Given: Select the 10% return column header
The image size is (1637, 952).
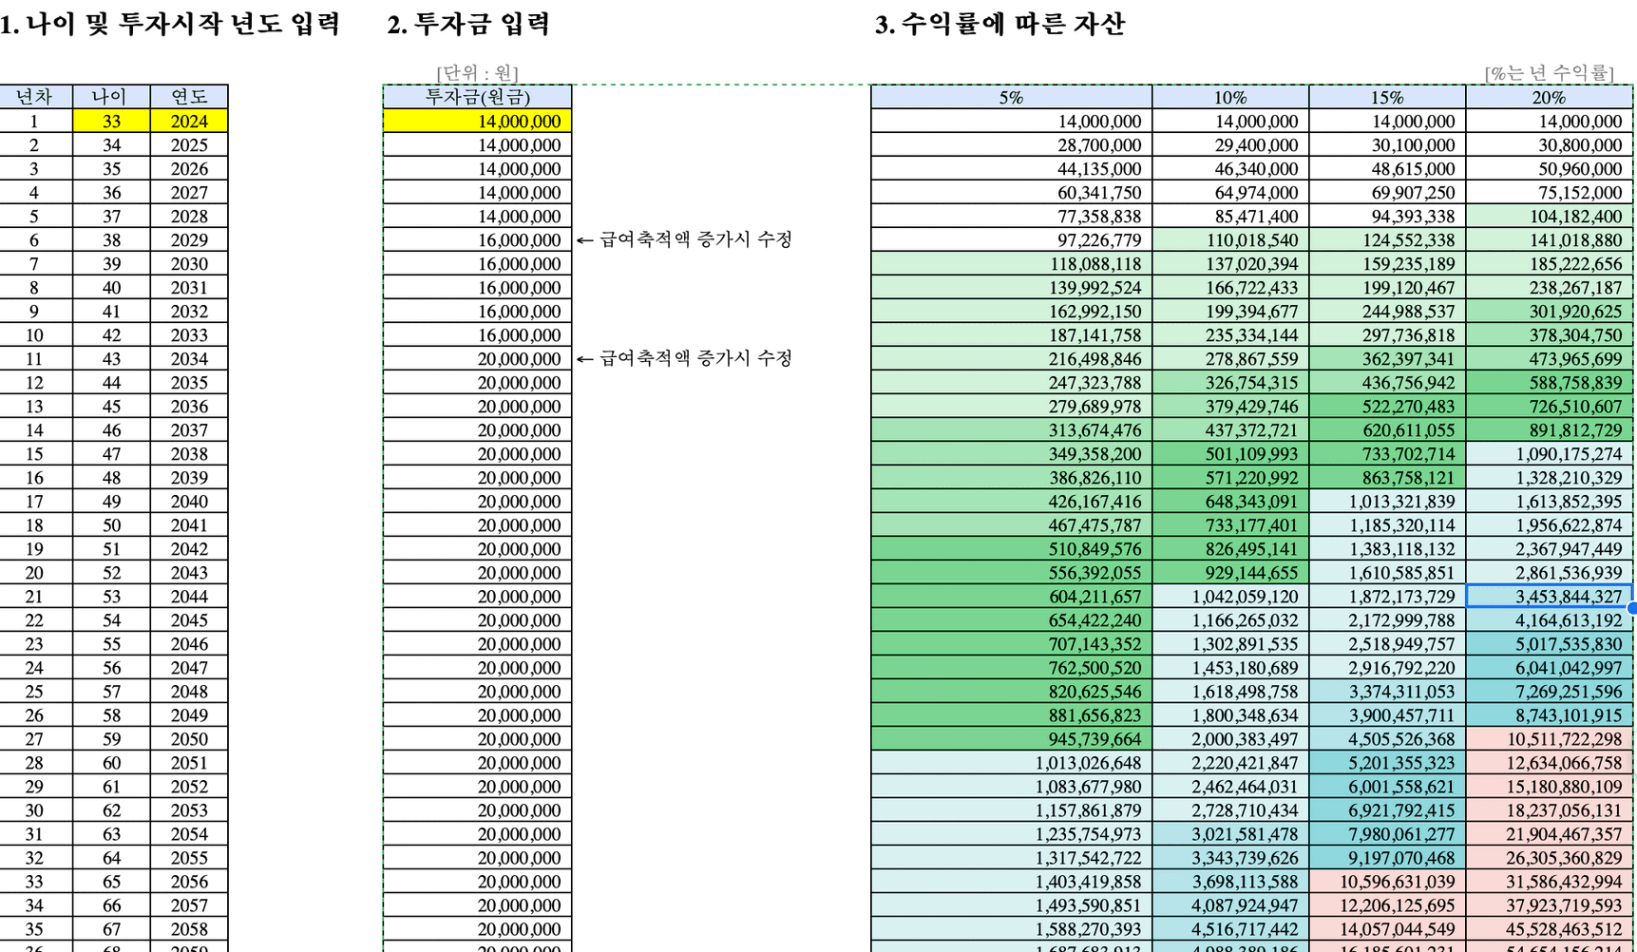Looking at the screenshot, I should tap(1230, 97).
